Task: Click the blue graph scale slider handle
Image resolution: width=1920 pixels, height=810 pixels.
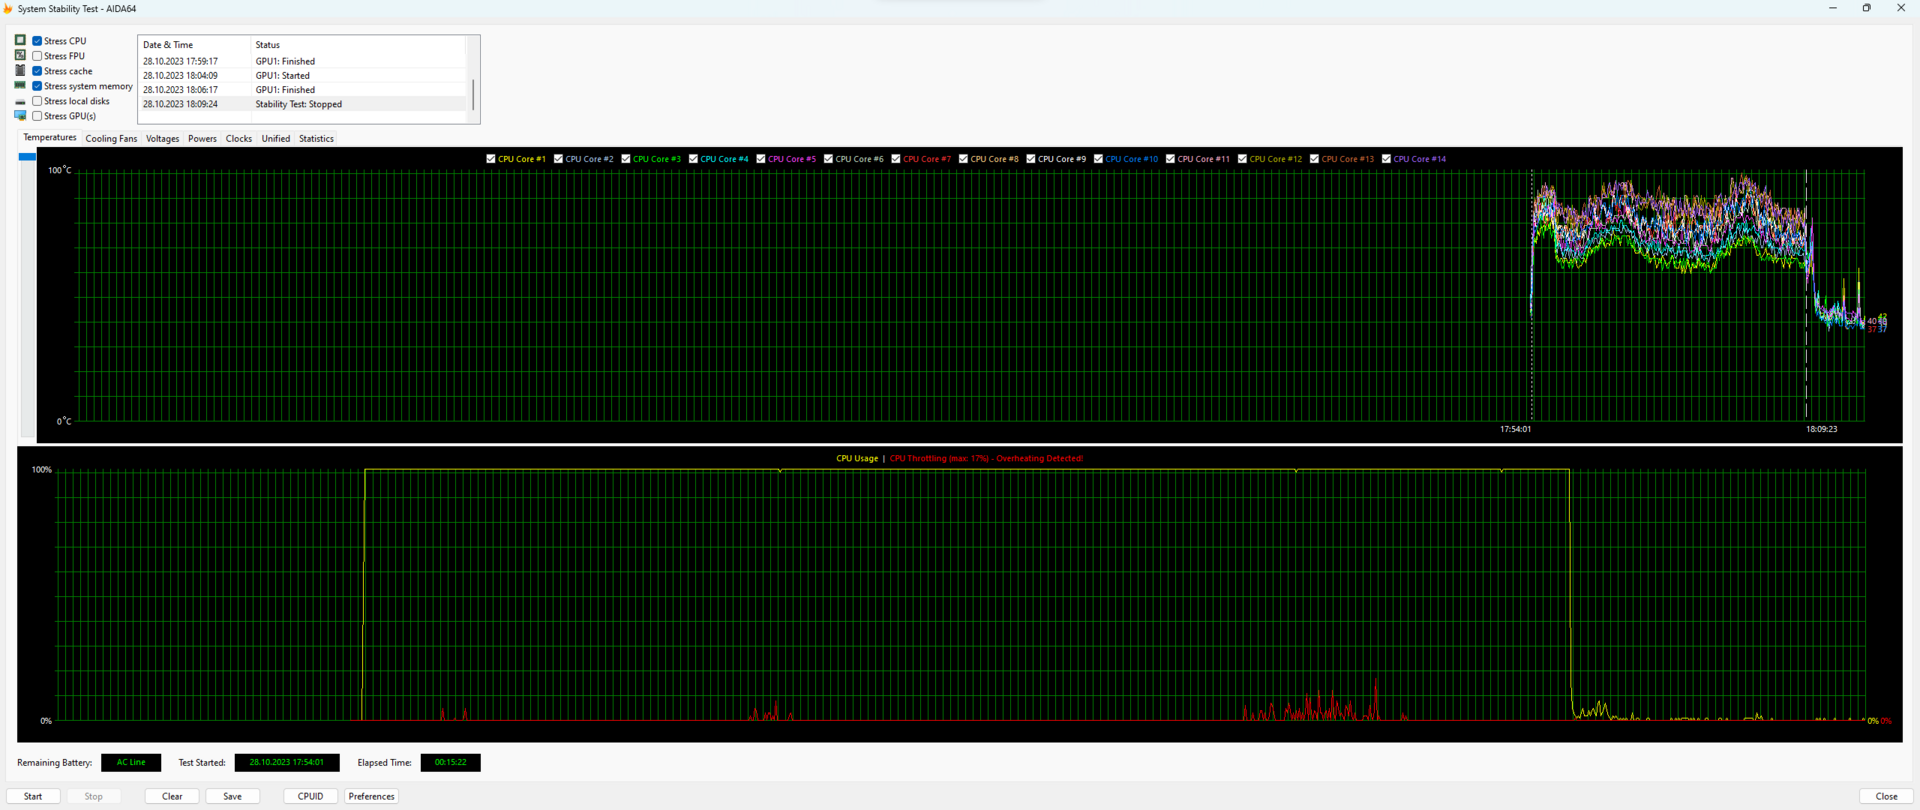Action: coord(27,157)
